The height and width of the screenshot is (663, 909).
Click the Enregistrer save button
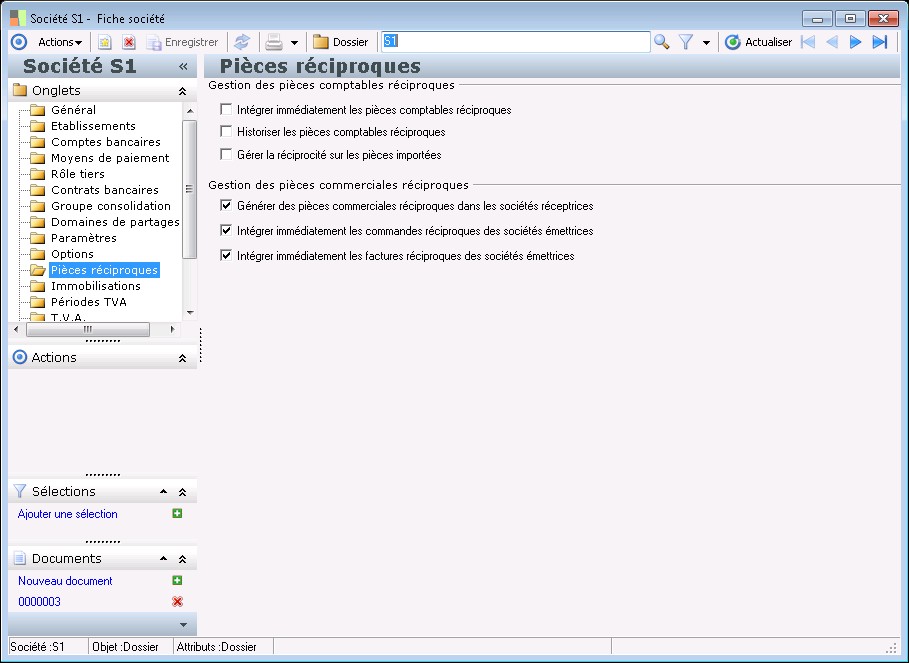[x=182, y=42]
